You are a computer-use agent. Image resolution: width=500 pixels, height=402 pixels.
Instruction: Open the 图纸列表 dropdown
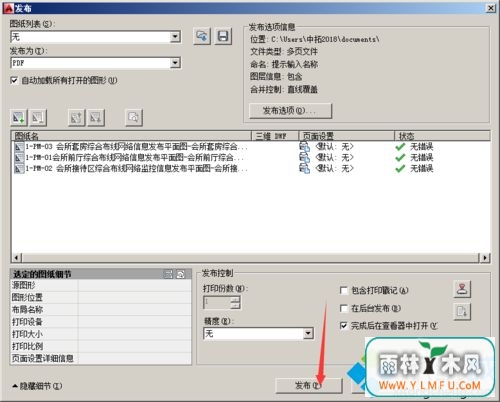coord(175,36)
